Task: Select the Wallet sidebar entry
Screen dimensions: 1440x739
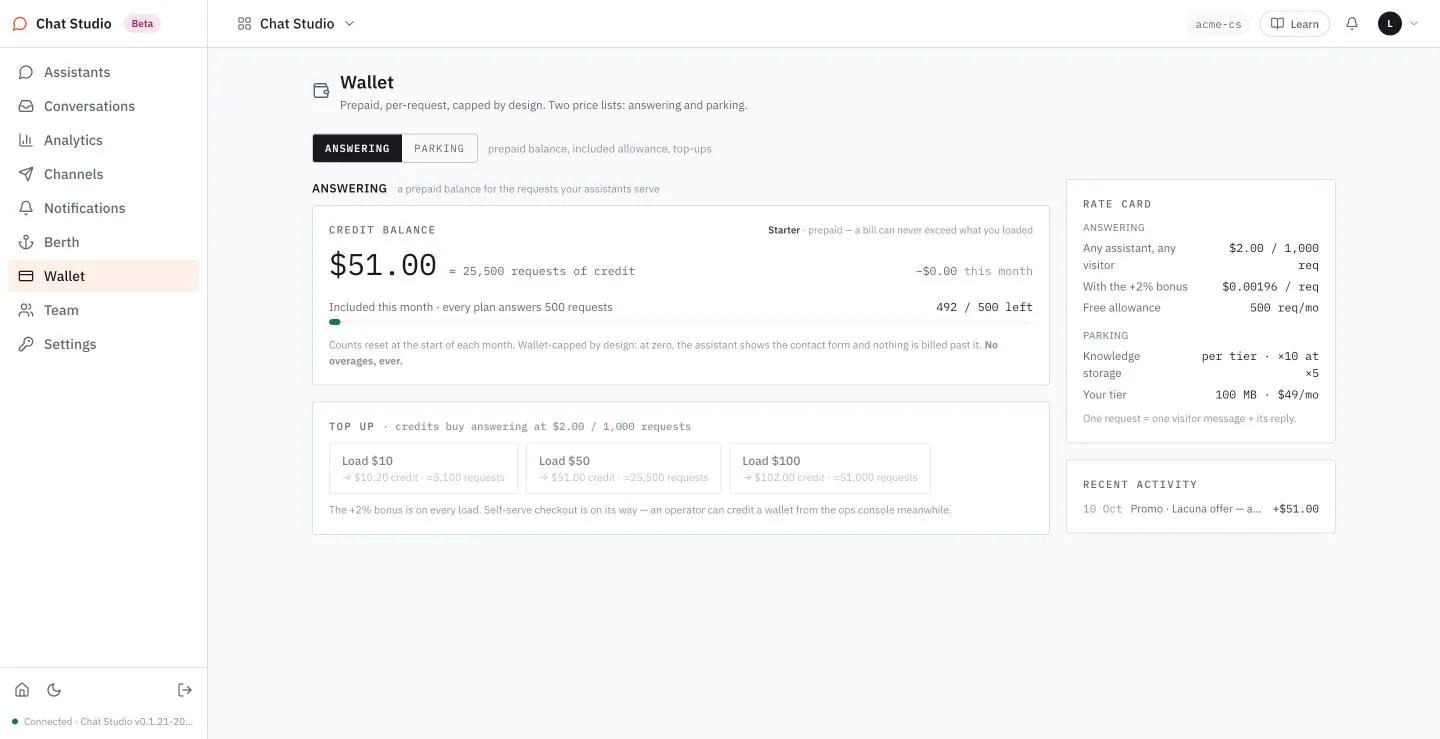Action: [x=103, y=276]
